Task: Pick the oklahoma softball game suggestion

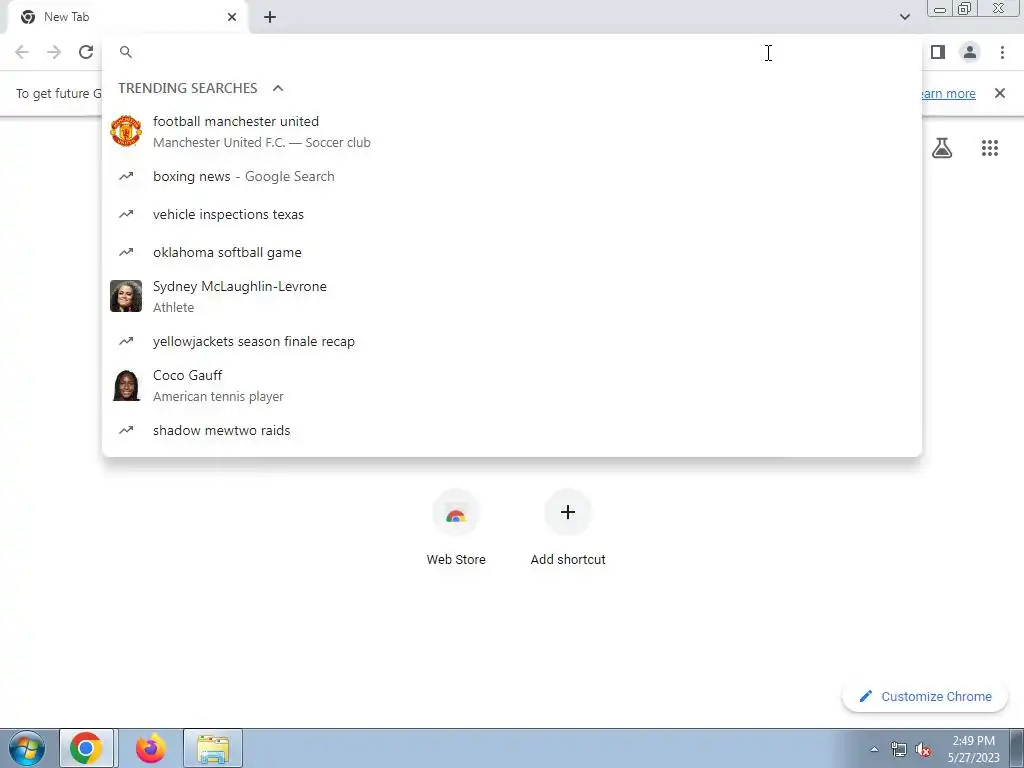Action: coord(512,252)
